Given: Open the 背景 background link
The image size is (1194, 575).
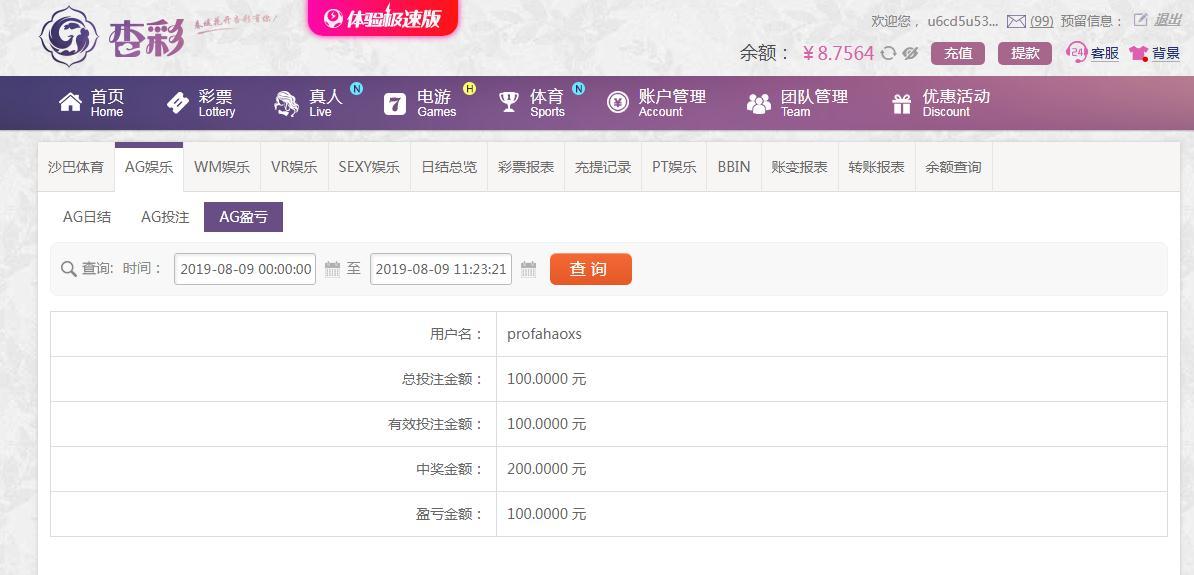Looking at the screenshot, I should (x=1166, y=53).
